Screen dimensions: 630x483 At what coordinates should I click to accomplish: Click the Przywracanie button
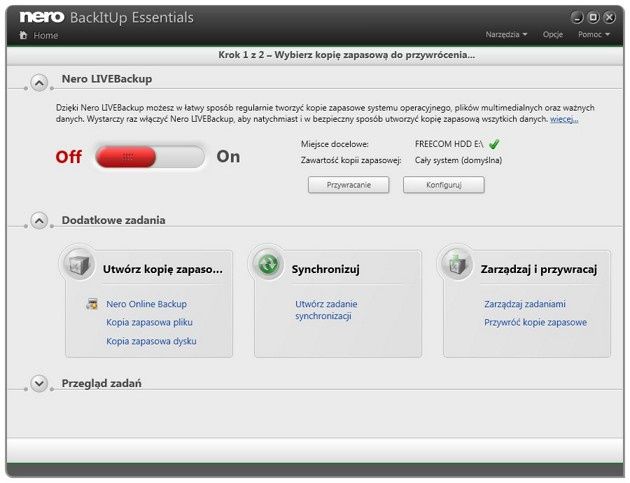(x=348, y=185)
